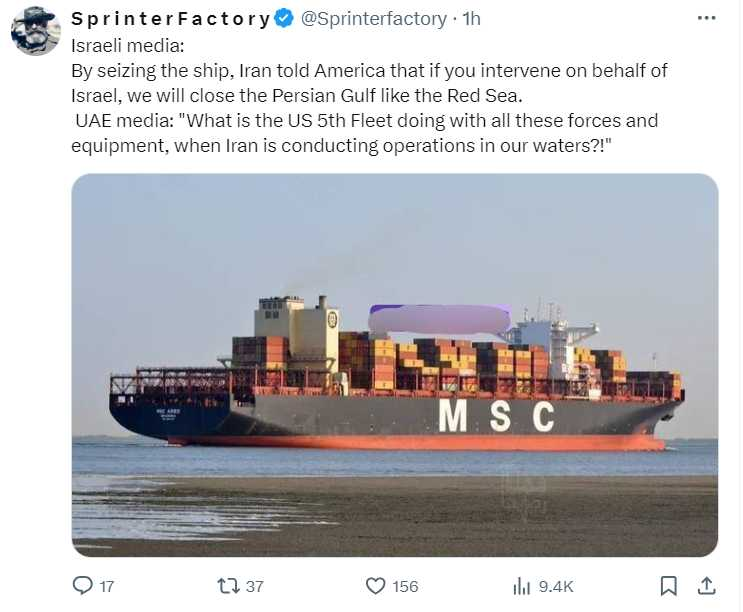Open the SprinterFactory display name link
This screenshot has height=612, width=743.
coord(171,19)
